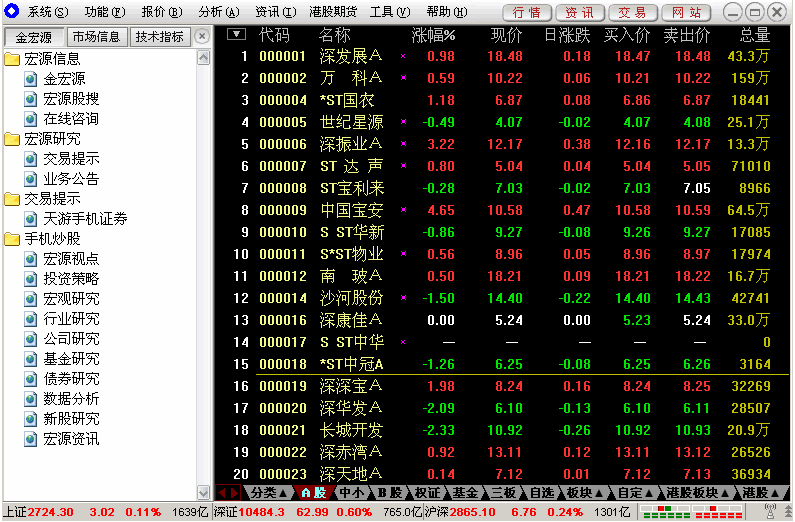
Task: Select stock row 中国宝安
Action: coord(502,210)
